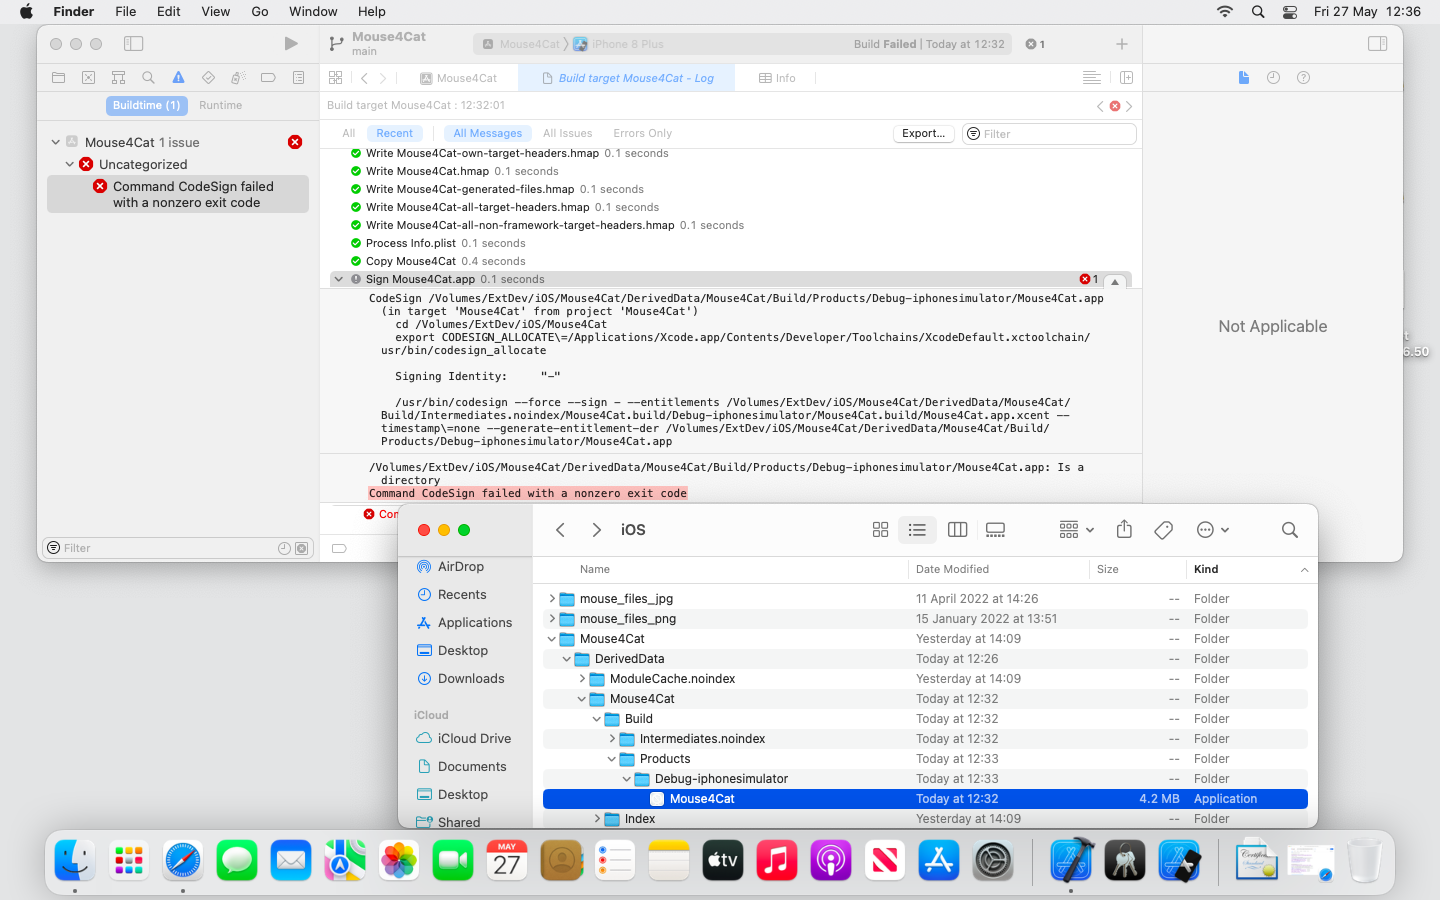Image resolution: width=1440 pixels, height=900 pixels.
Task: Run the build with Xcode play button
Action: tap(291, 44)
